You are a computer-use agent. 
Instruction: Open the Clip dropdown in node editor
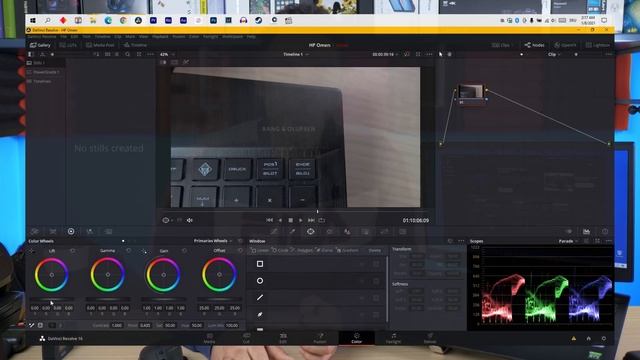coord(554,54)
